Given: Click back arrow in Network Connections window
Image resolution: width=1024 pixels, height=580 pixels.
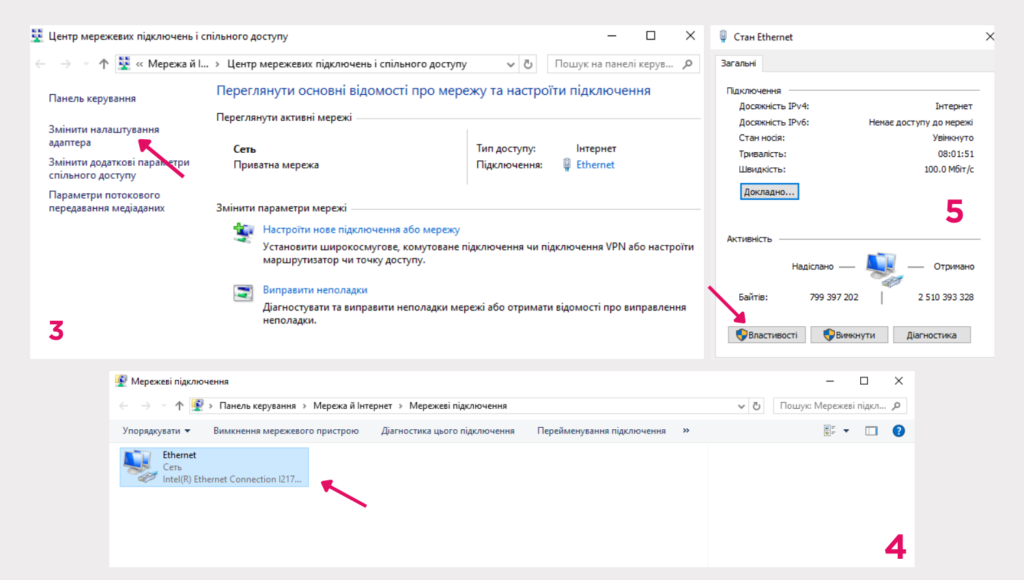Looking at the screenshot, I should [x=124, y=406].
